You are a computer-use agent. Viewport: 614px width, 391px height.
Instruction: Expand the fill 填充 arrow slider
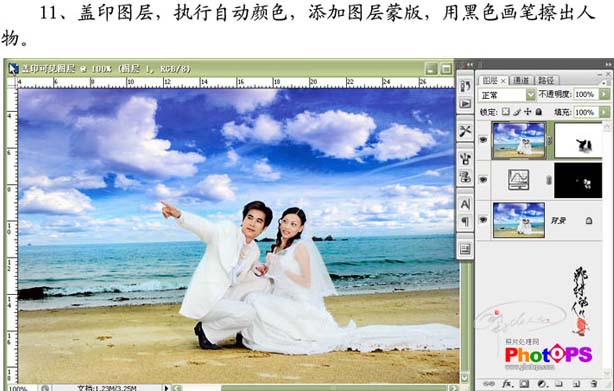pos(605,112)
